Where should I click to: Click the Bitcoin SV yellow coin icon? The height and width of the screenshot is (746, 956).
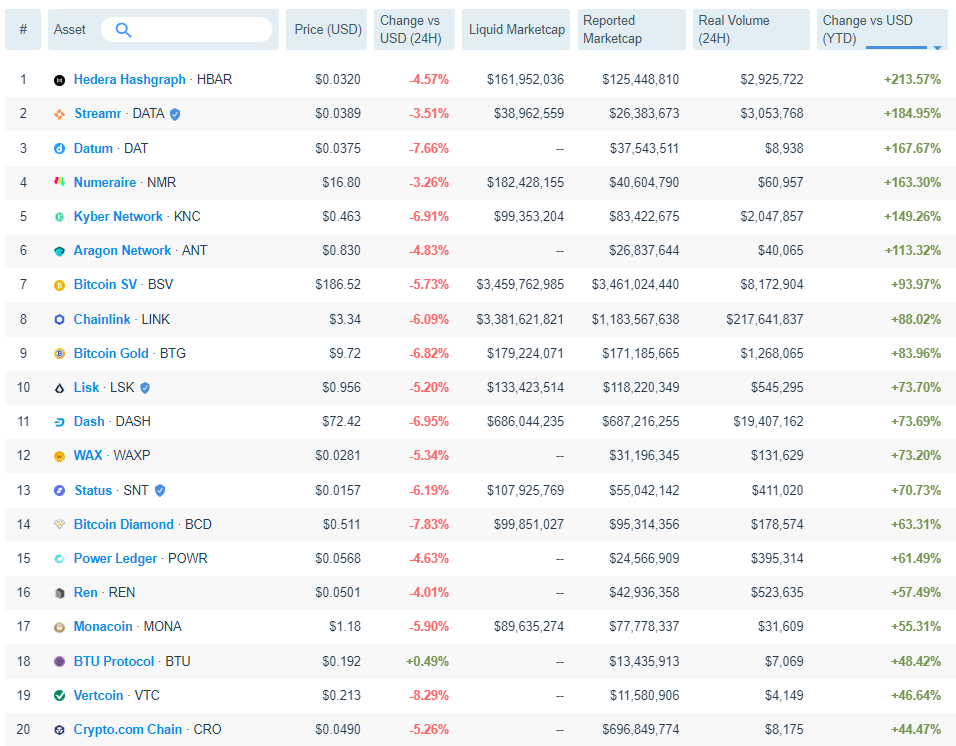[59, 285]
